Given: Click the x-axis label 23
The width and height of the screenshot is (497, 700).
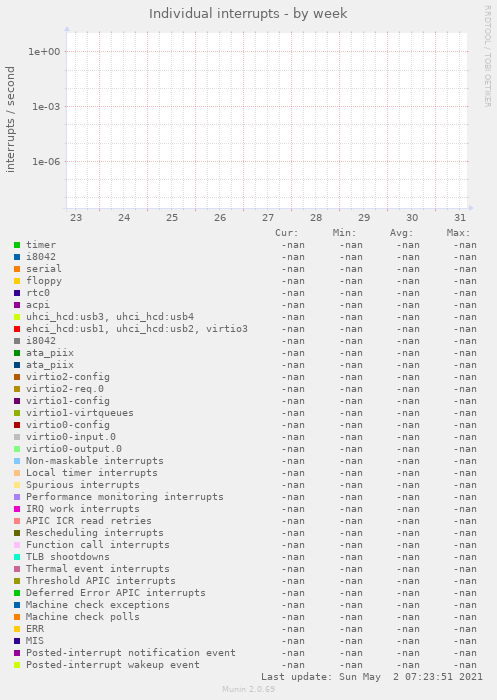Looking at the screenshot, I should coord(76,218).
